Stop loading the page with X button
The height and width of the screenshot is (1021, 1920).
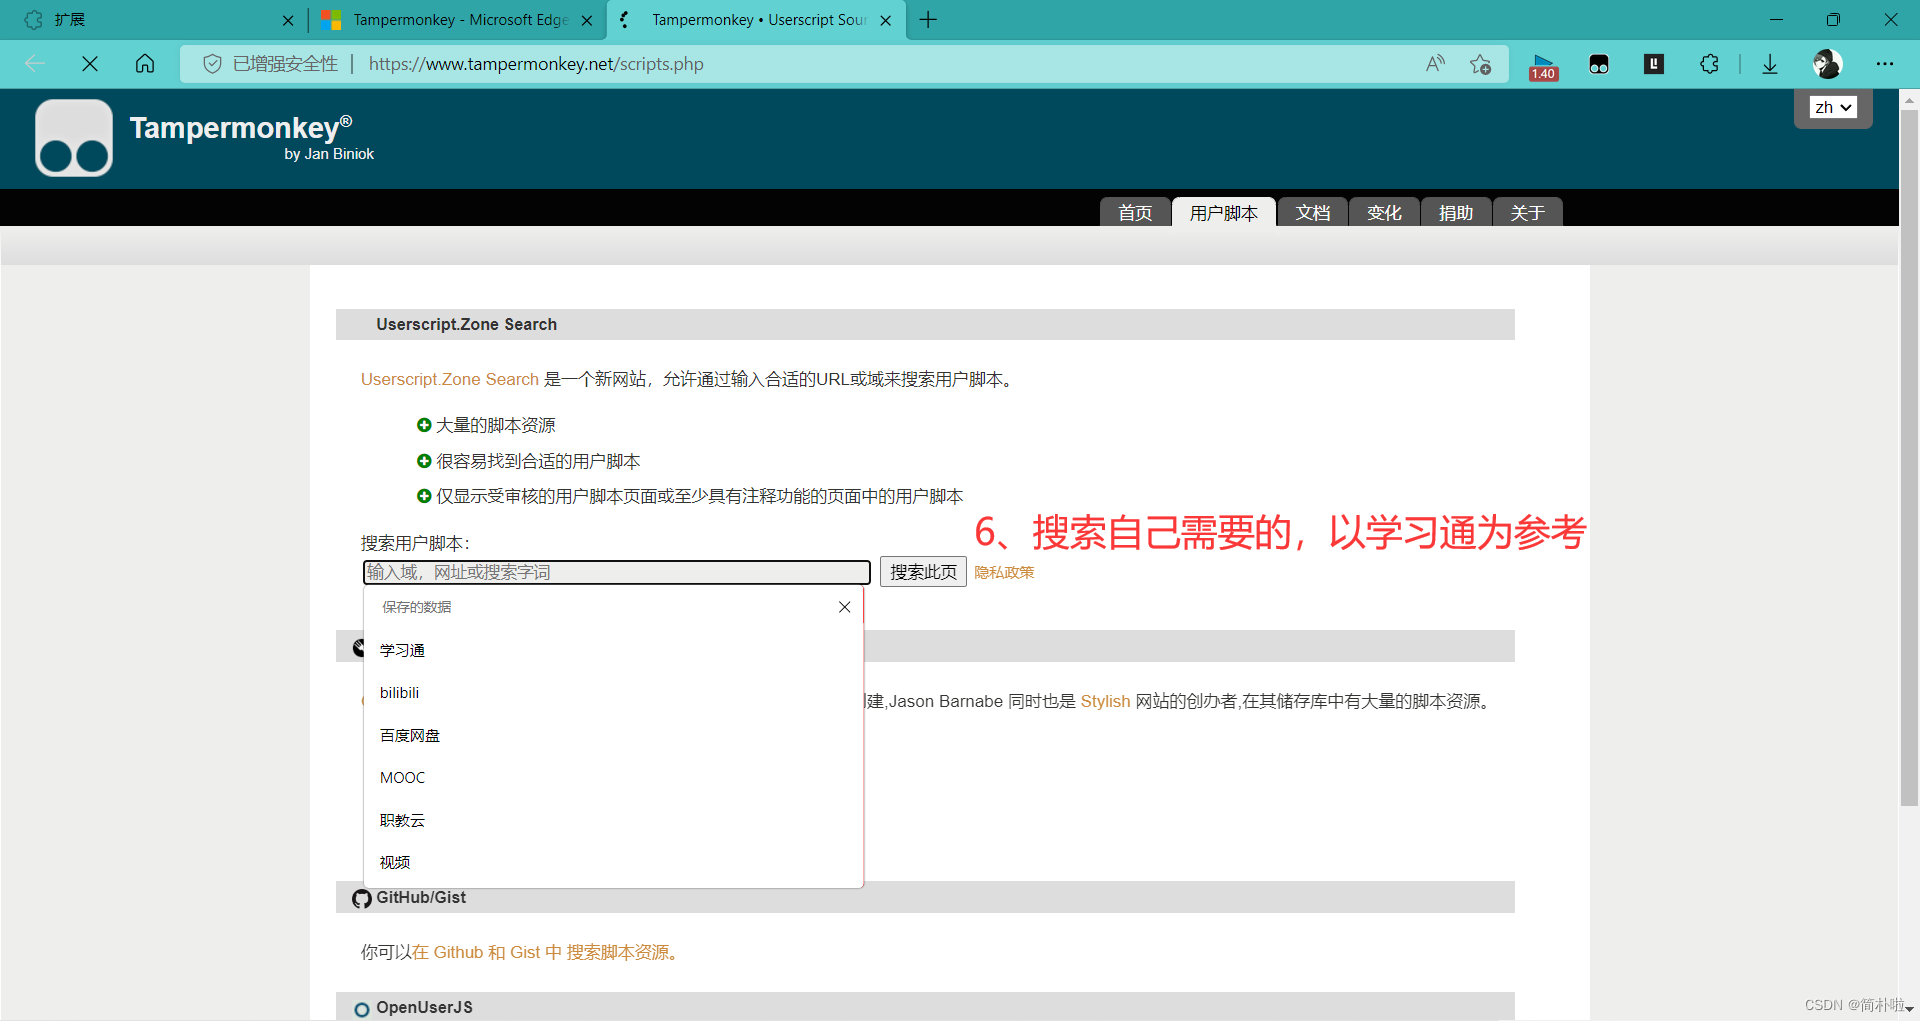click(90, 64)
